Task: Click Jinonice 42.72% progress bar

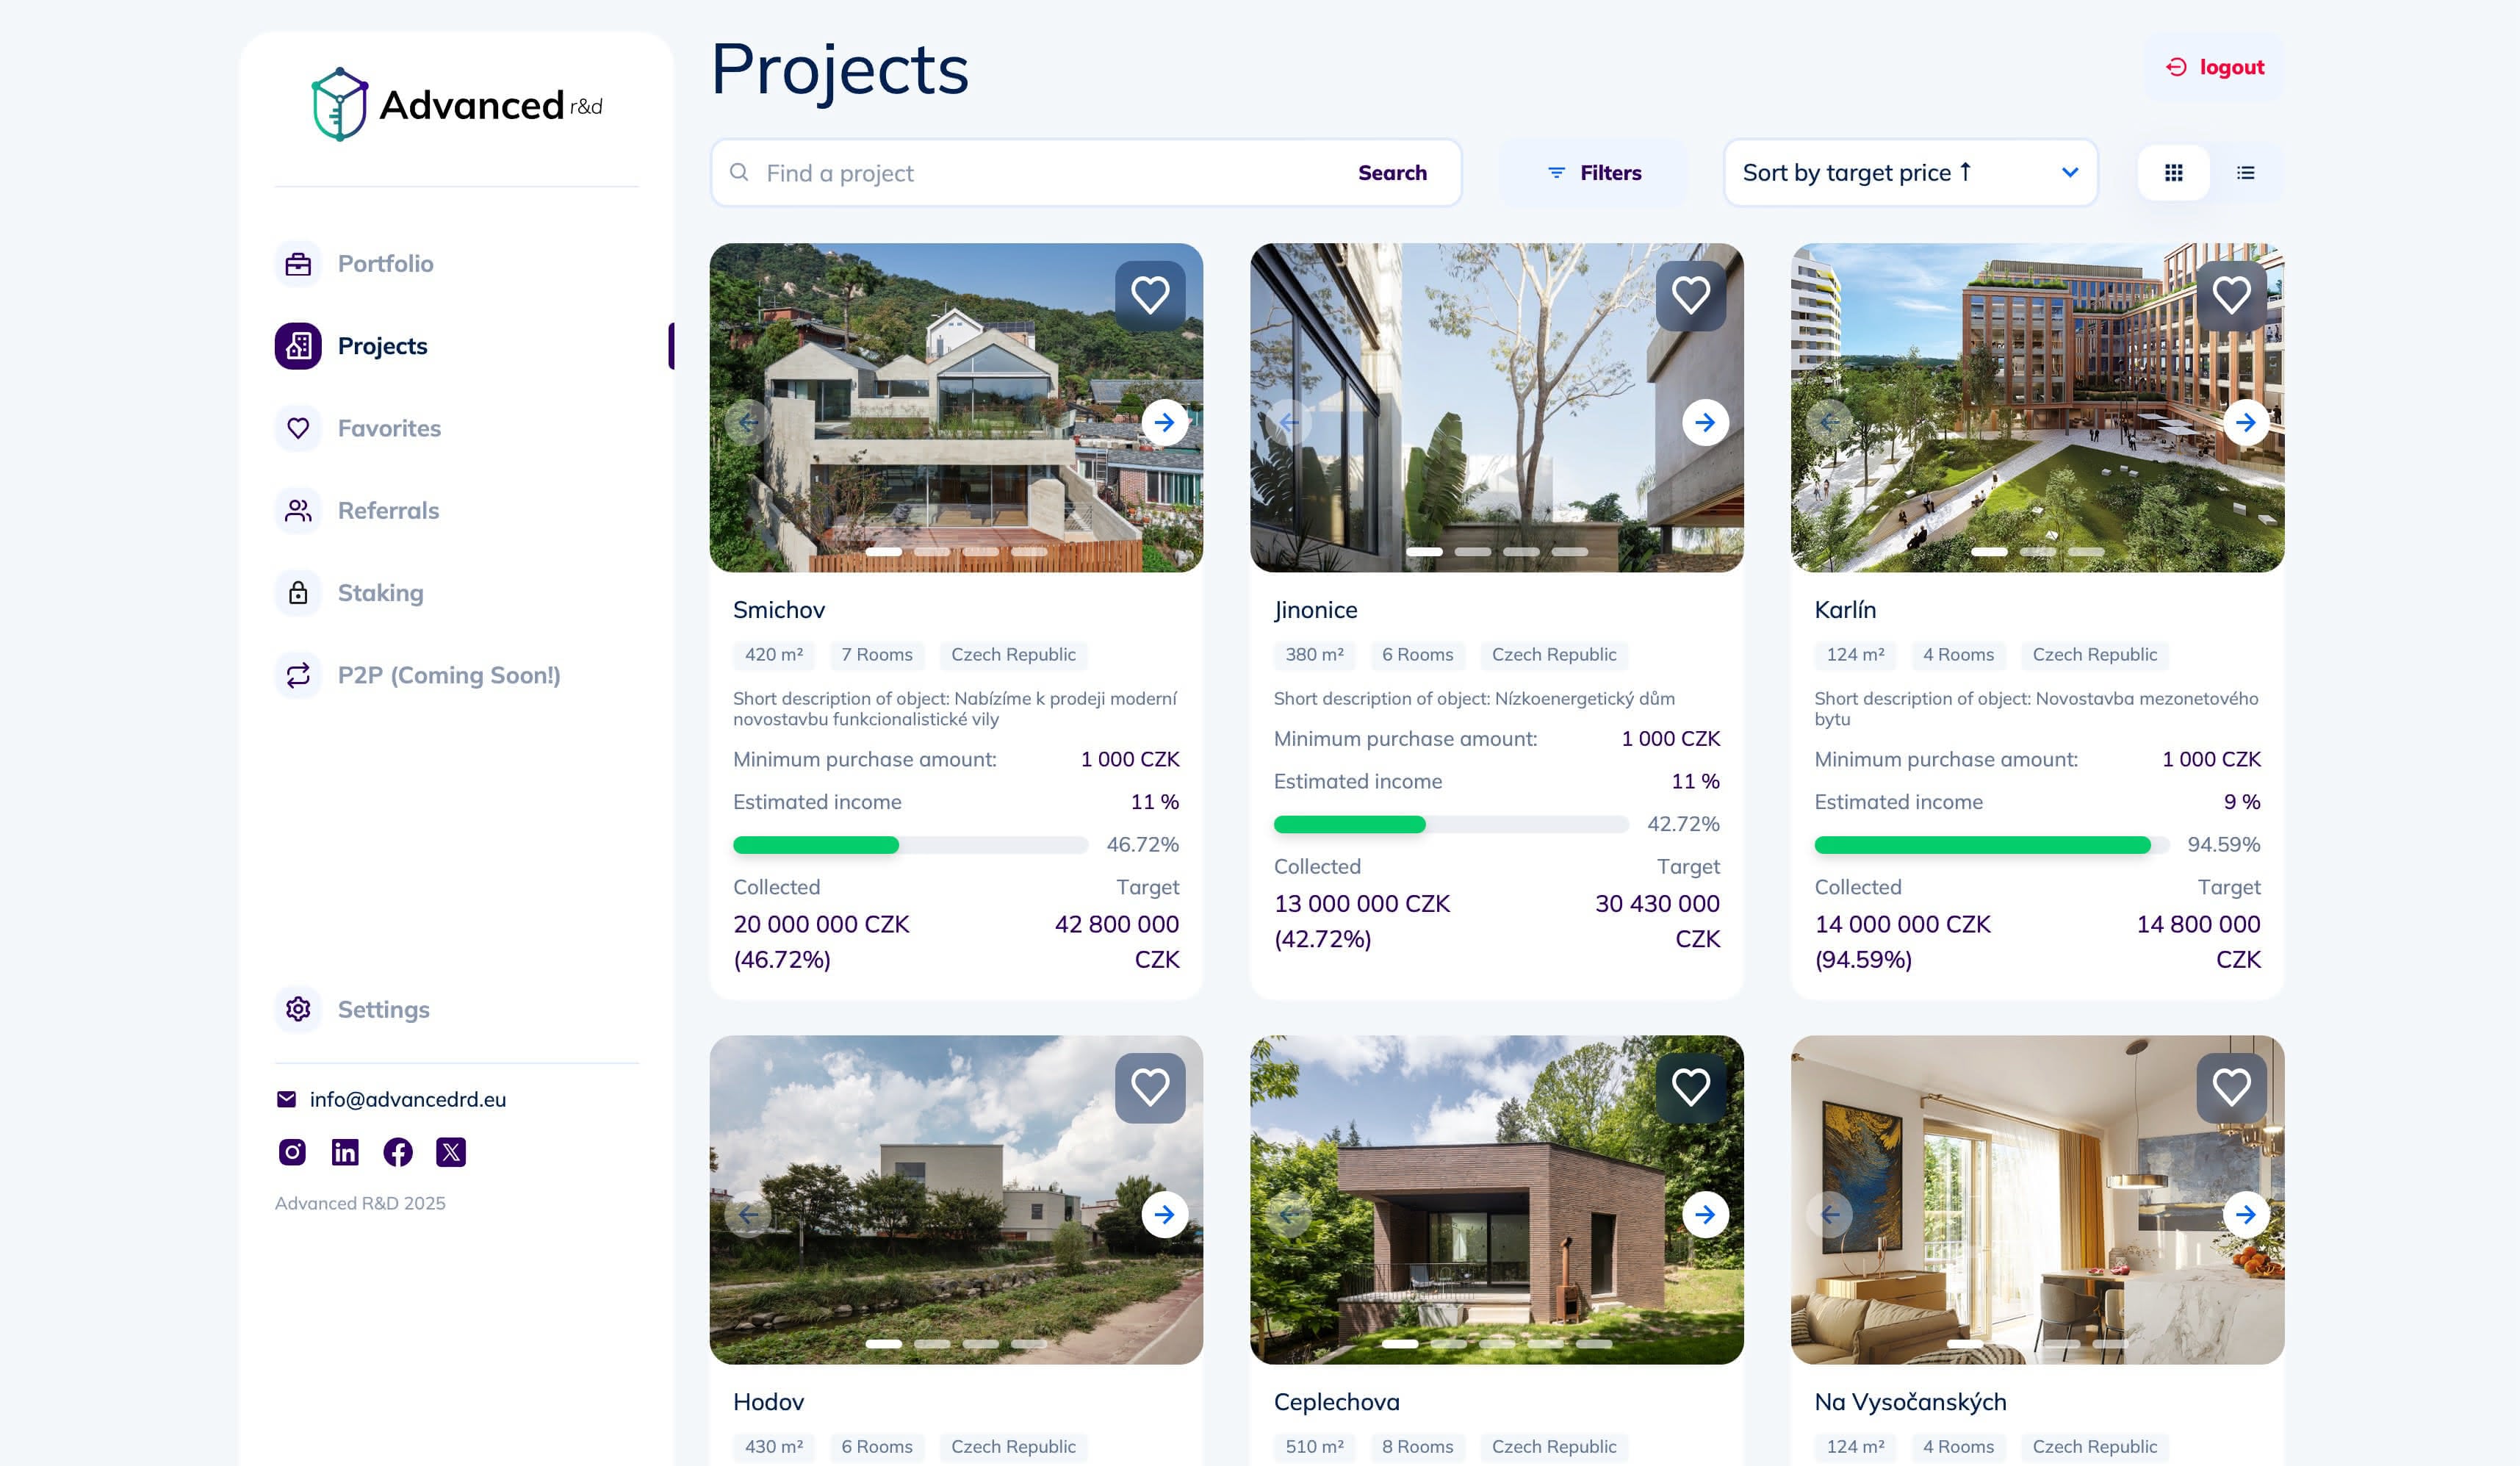Action: point(1451,824)
